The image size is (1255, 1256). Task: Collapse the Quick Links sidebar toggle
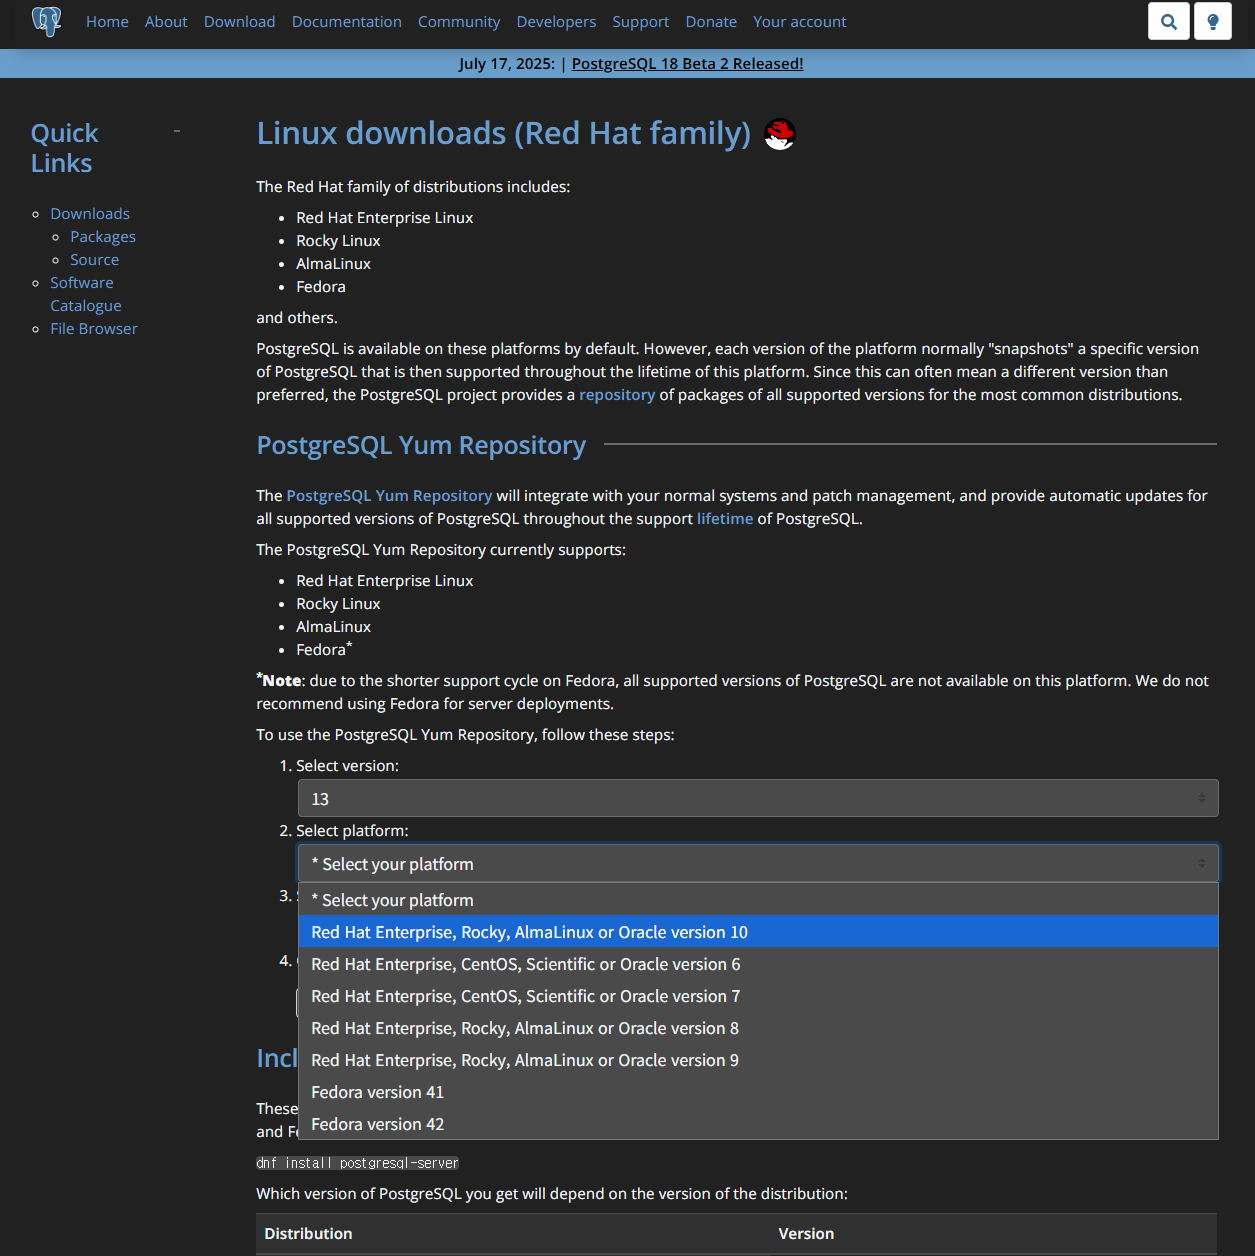tap(177, 131)
